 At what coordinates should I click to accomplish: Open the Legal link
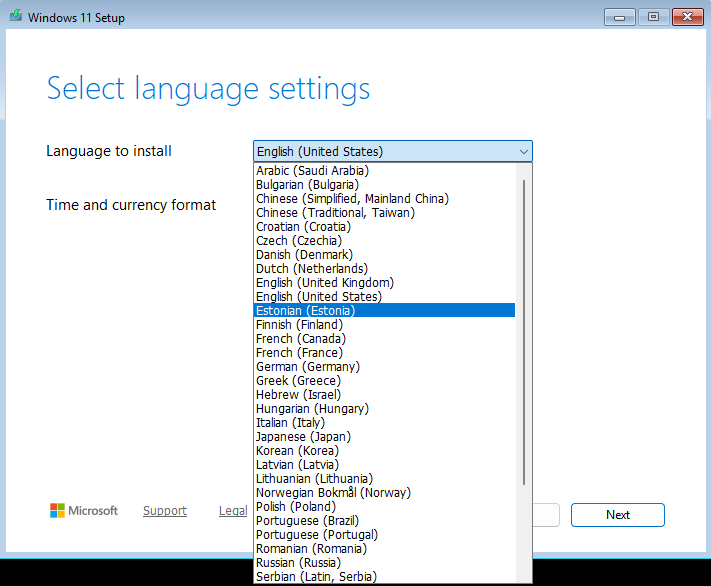pos(233,511)
